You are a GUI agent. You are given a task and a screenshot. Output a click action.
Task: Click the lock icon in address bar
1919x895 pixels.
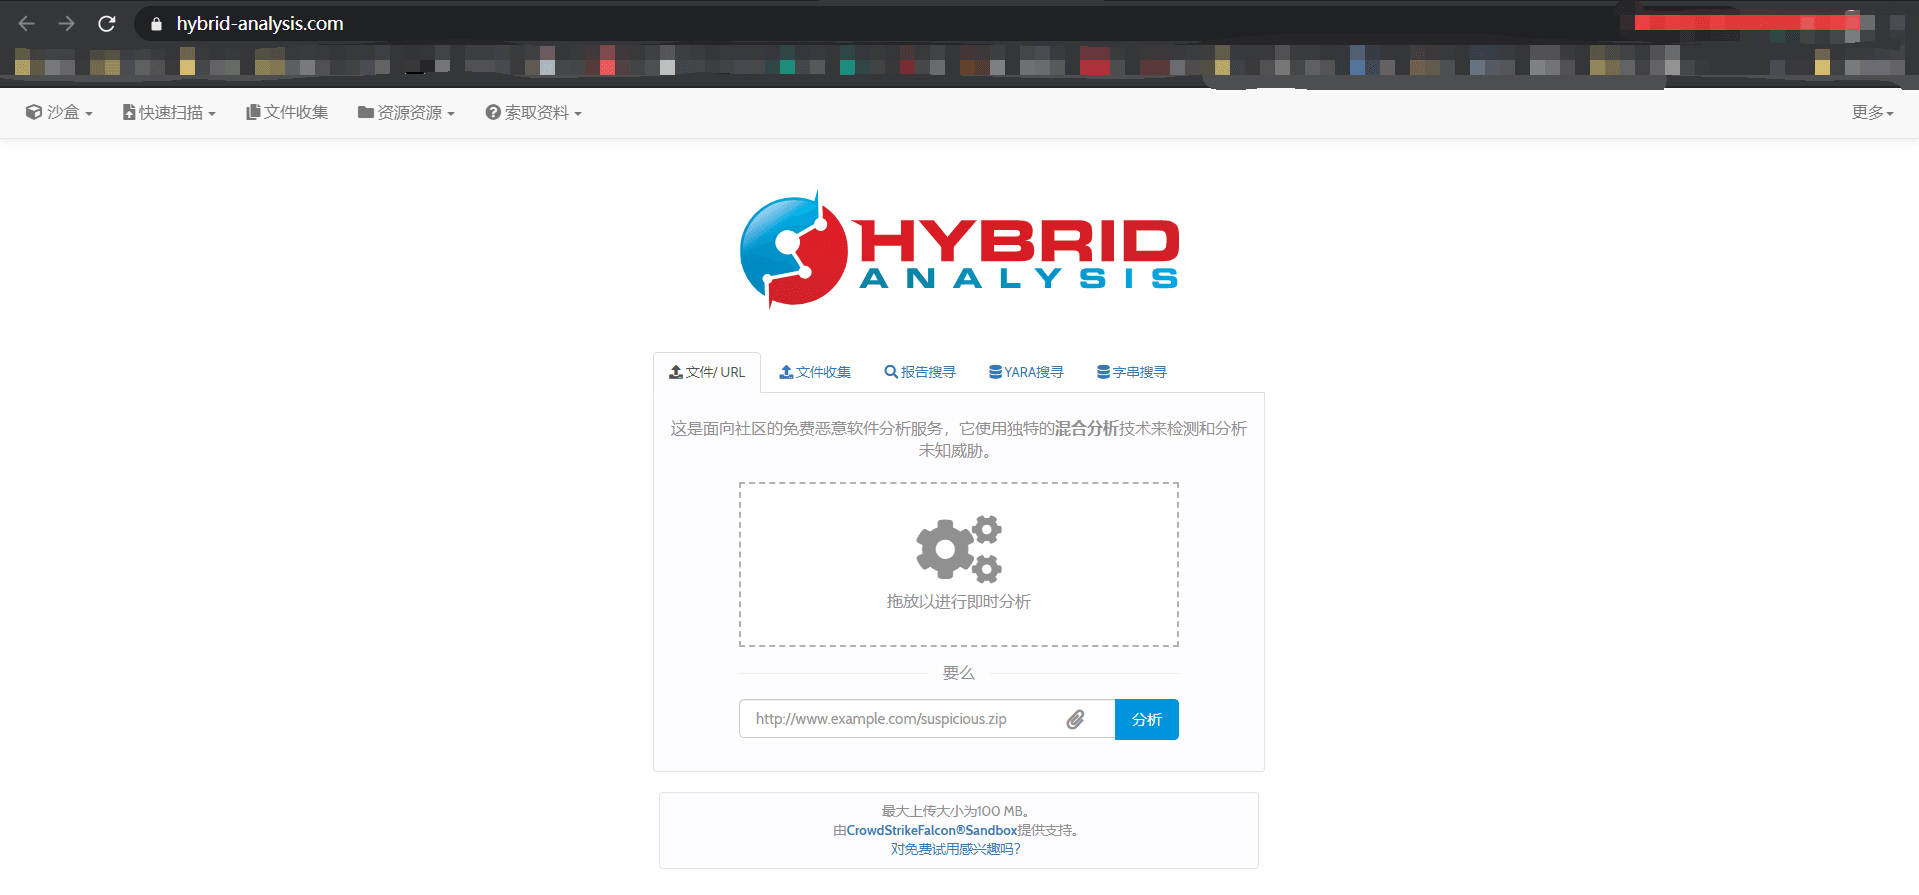[156, 24]
